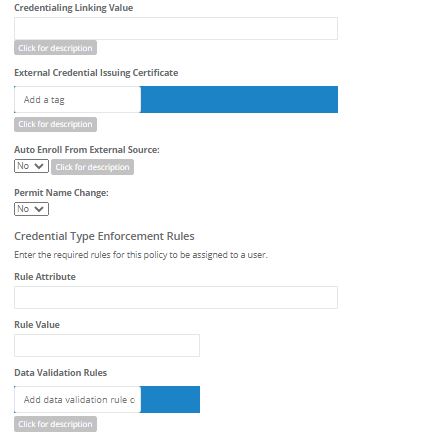The image size is (445, 440).
Task: Click the Credentialing Linking Value text field
Action: [176, 29]
